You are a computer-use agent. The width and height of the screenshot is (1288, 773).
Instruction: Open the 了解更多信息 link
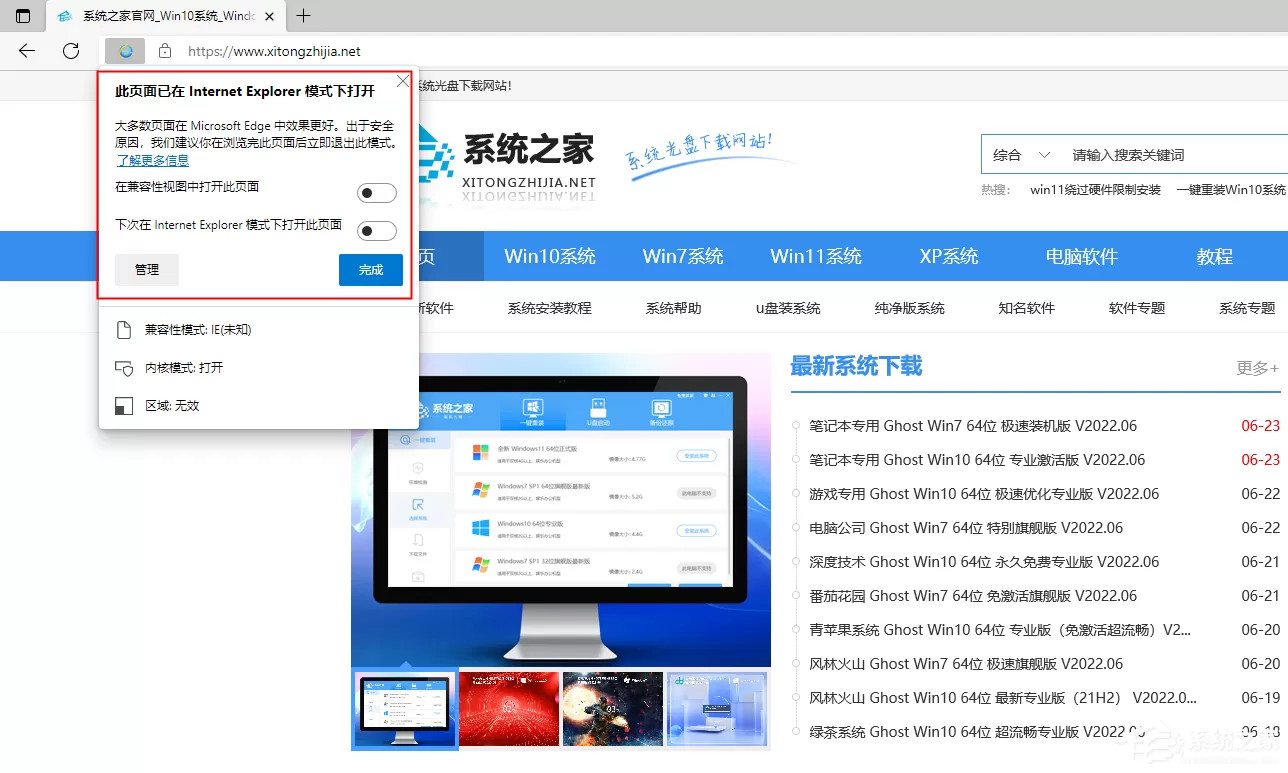point(152,160)
